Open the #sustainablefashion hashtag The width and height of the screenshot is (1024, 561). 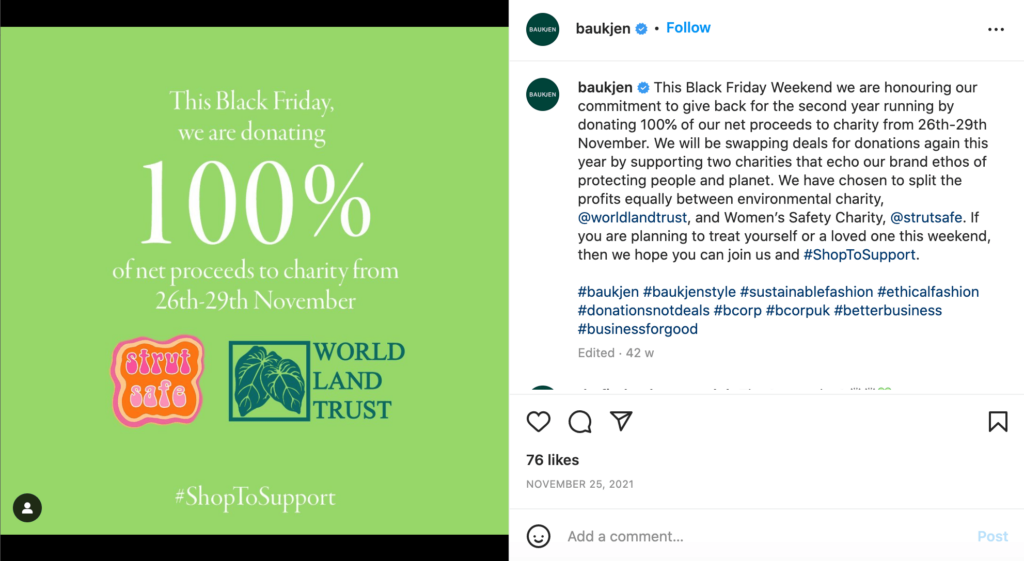[807, 292]
